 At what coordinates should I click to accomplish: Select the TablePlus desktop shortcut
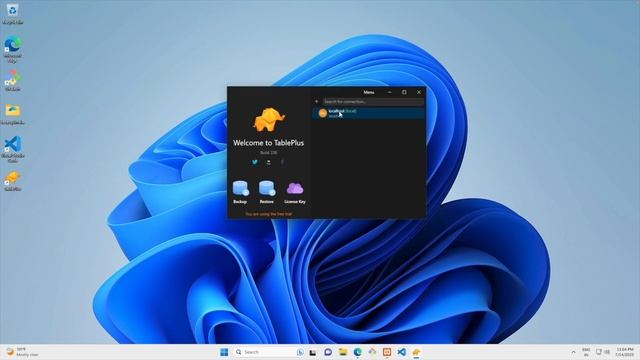click(13, 181)
